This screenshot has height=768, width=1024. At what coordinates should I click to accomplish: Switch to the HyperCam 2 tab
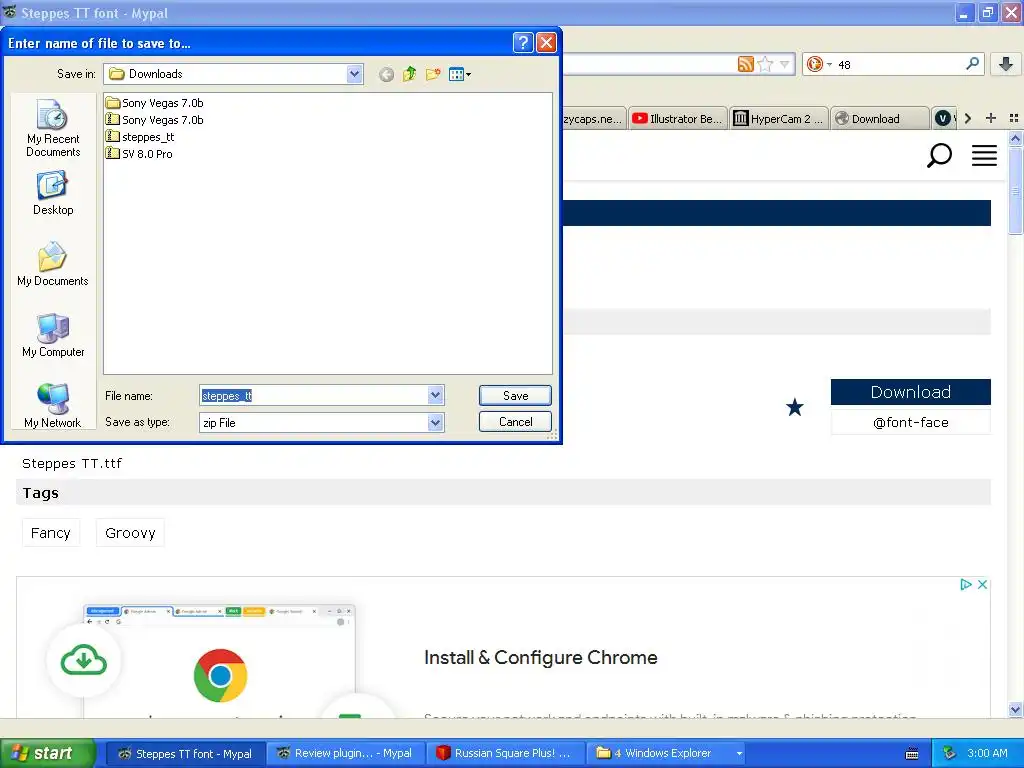[778, 119]
